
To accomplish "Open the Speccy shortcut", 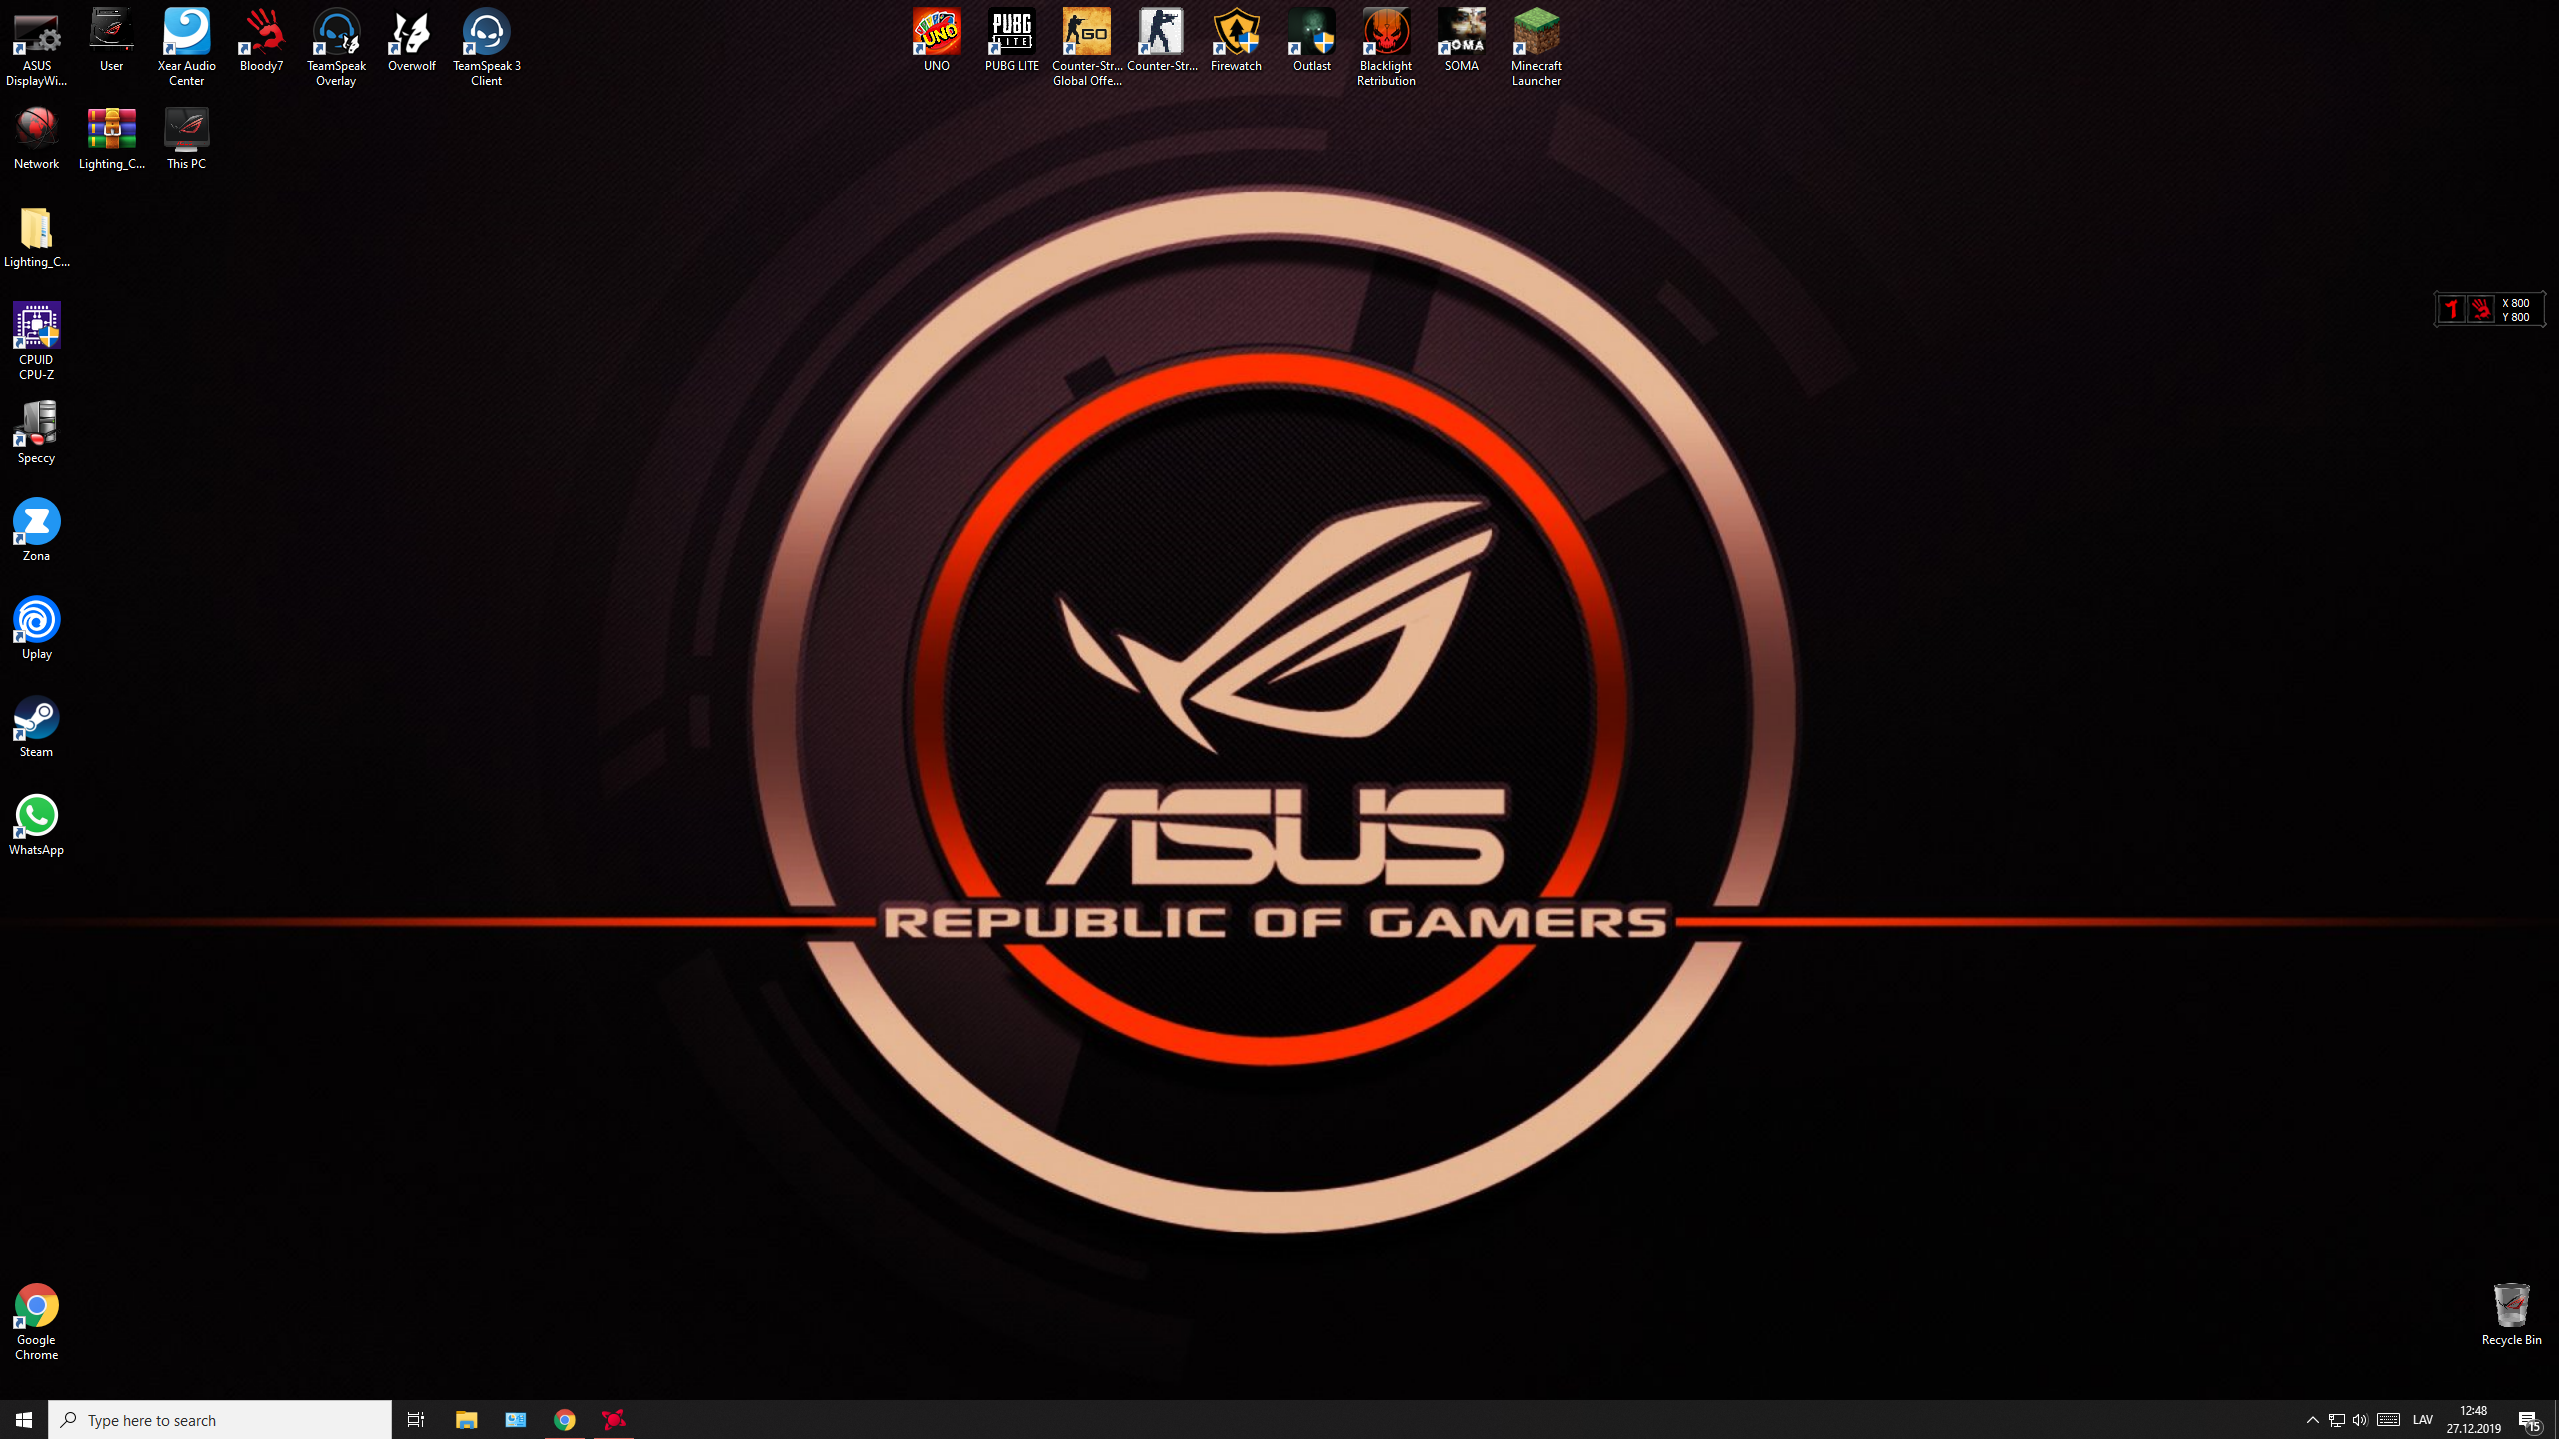I will click(36, 432).
